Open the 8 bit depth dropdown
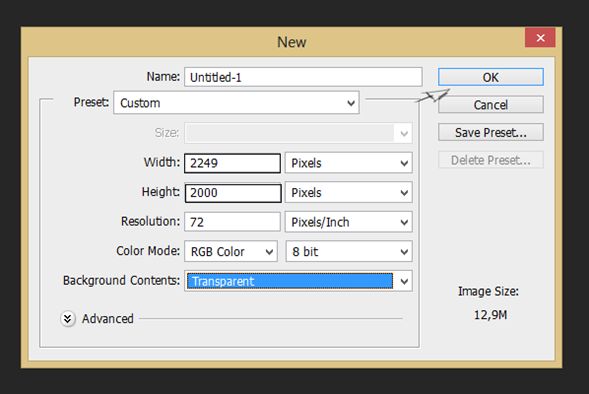Viewport: 589px width, 394px height. click(x=349, y=251)
